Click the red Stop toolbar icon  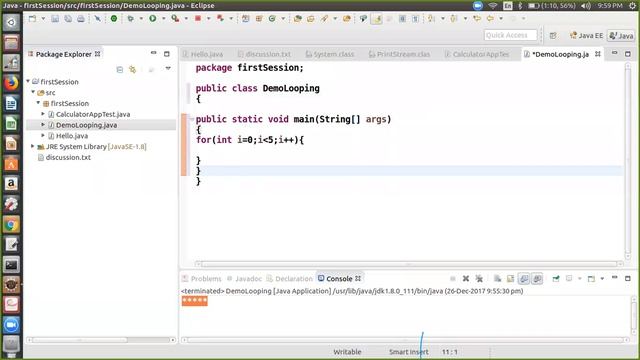[198, 18]
